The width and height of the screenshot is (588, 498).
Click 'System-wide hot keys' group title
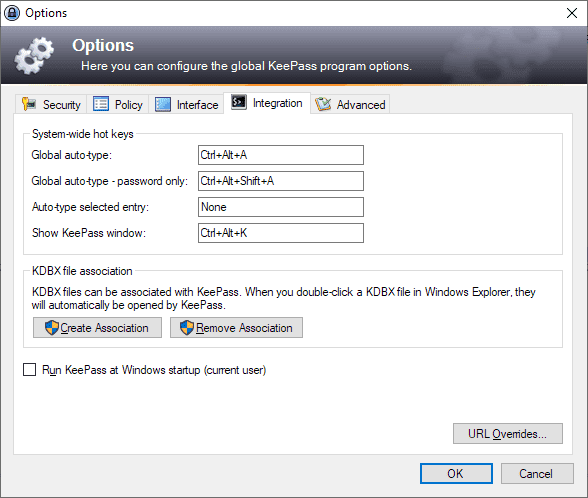tap(82, 134)
